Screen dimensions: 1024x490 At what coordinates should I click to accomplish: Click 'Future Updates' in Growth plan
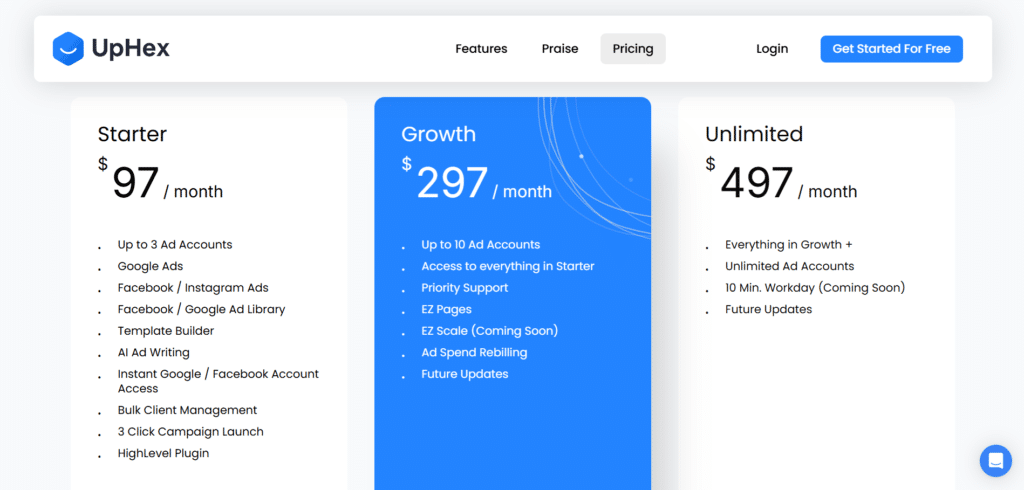pos(465,374)
